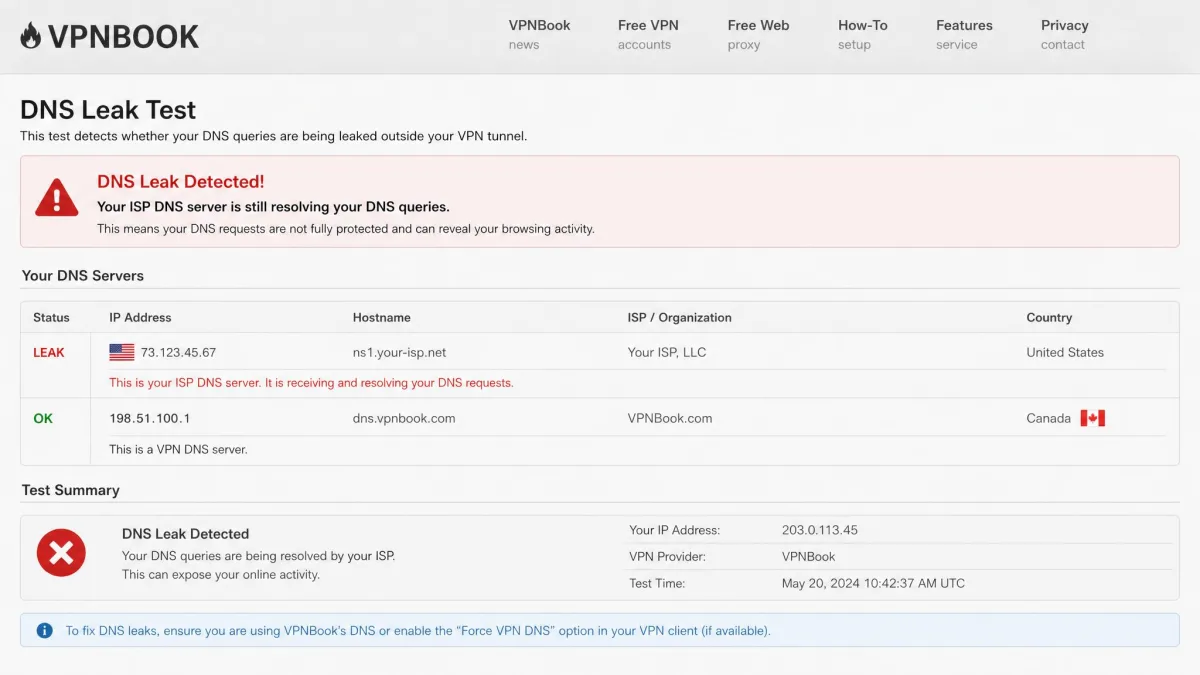Click the VPNBOOK site title text
Screen dimensions: 1200x675
click(124, 37)
